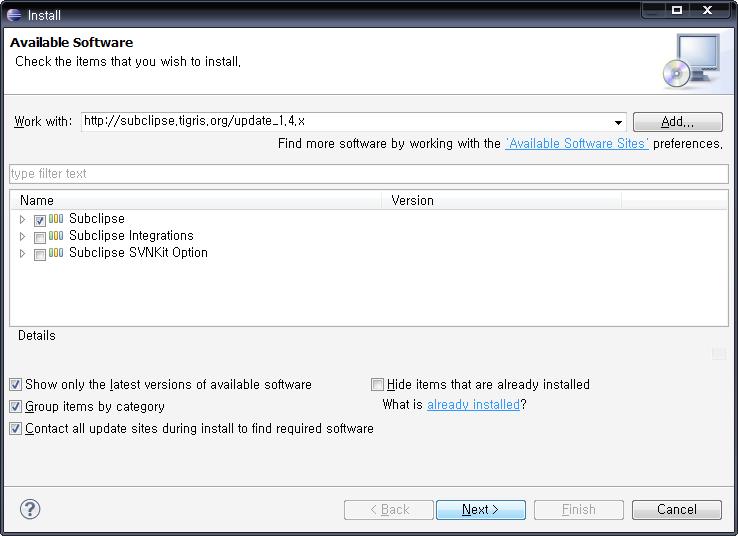Click the Back button
The height and width of the screenshot is (536, 738).
(x=389, y=510)
